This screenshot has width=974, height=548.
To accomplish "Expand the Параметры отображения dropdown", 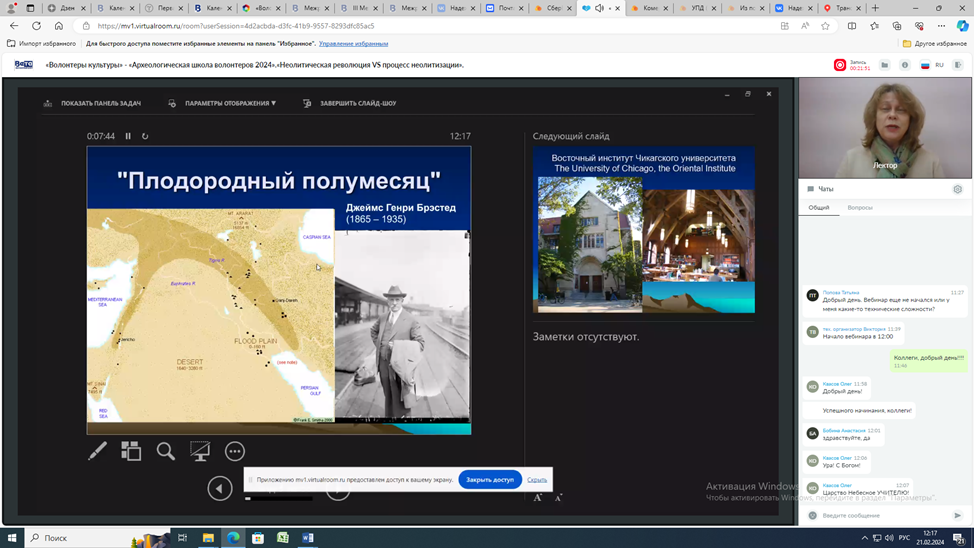I will (229, 103).
